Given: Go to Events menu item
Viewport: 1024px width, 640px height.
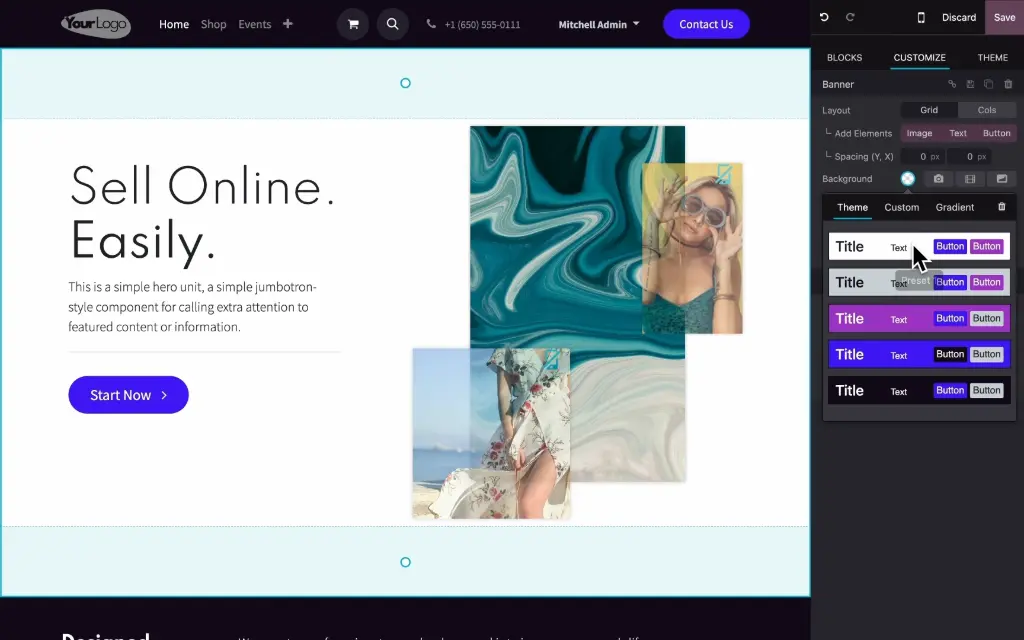Looking at the screenshot, I should (255, 24).
